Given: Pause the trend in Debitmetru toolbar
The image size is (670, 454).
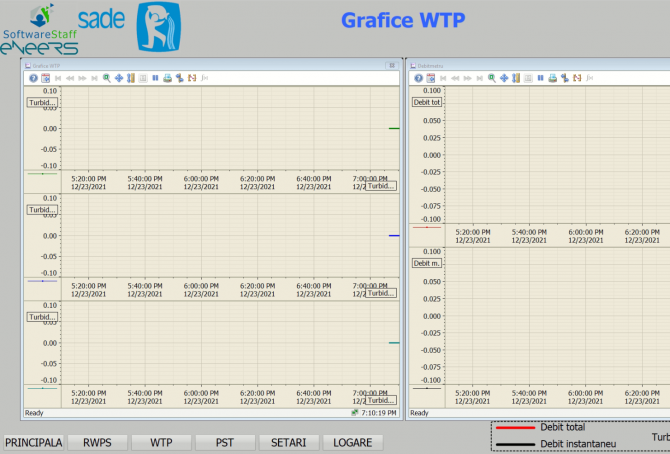Looking at the screenshot, I should 540,78.
